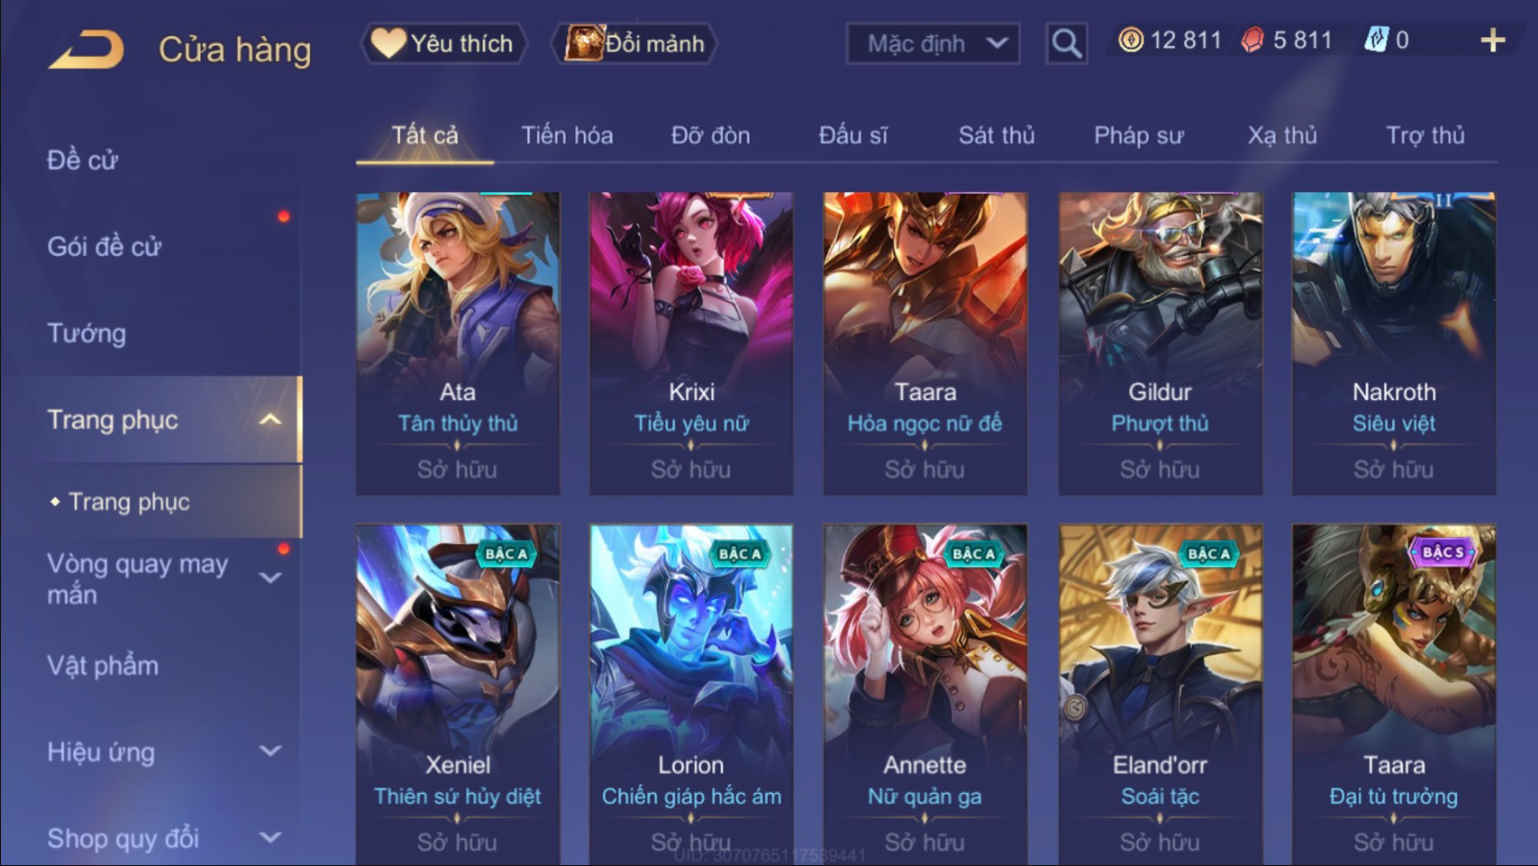This screenshot has width=1538, height=866.
Task: Open Đổi mảnh fragment exchange button
Action: coord(635,43)
